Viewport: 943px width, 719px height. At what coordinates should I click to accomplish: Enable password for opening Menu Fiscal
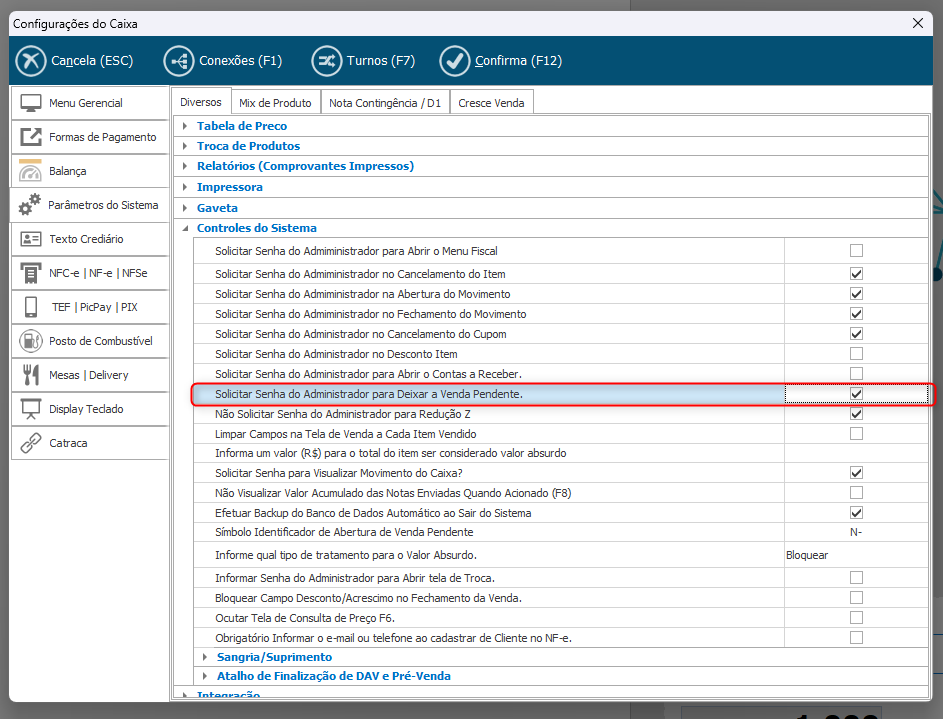856,251
